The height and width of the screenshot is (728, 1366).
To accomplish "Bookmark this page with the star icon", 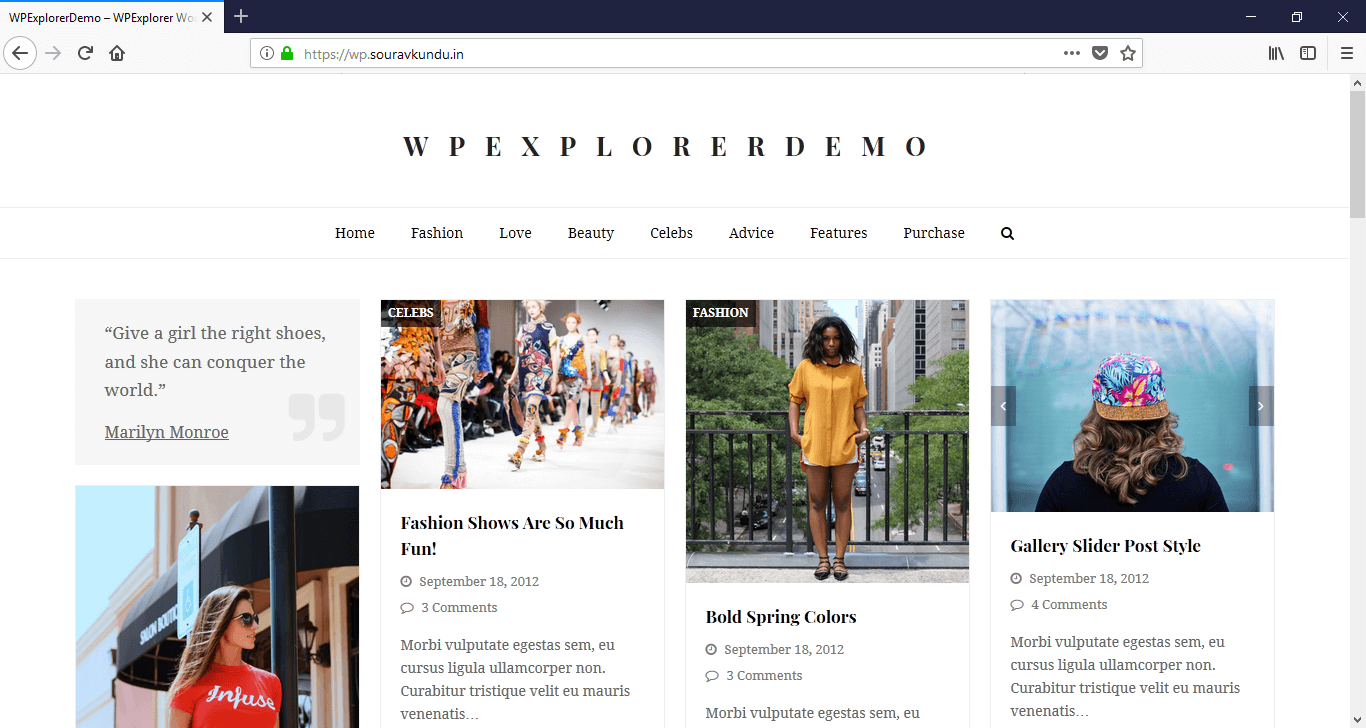I will point(1128,54).
